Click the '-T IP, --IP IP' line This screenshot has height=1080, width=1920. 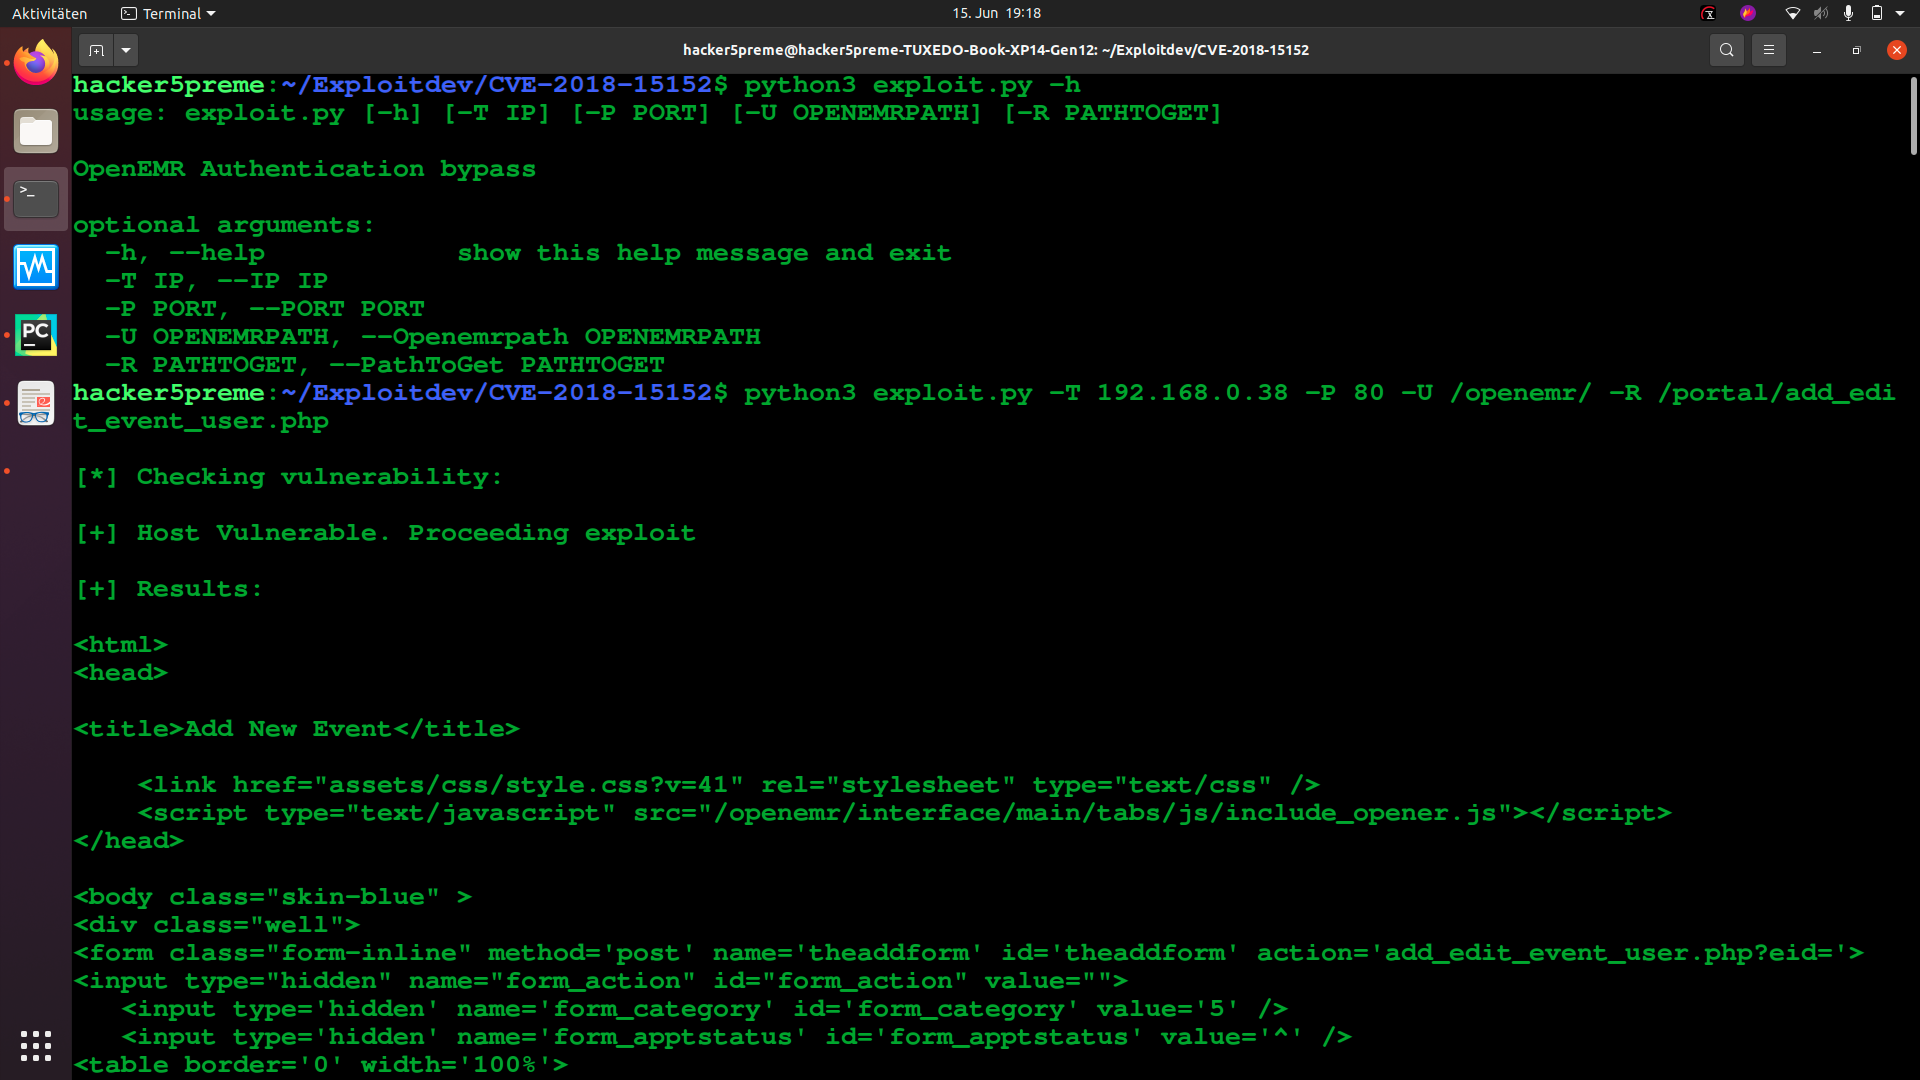pos(216,281)
